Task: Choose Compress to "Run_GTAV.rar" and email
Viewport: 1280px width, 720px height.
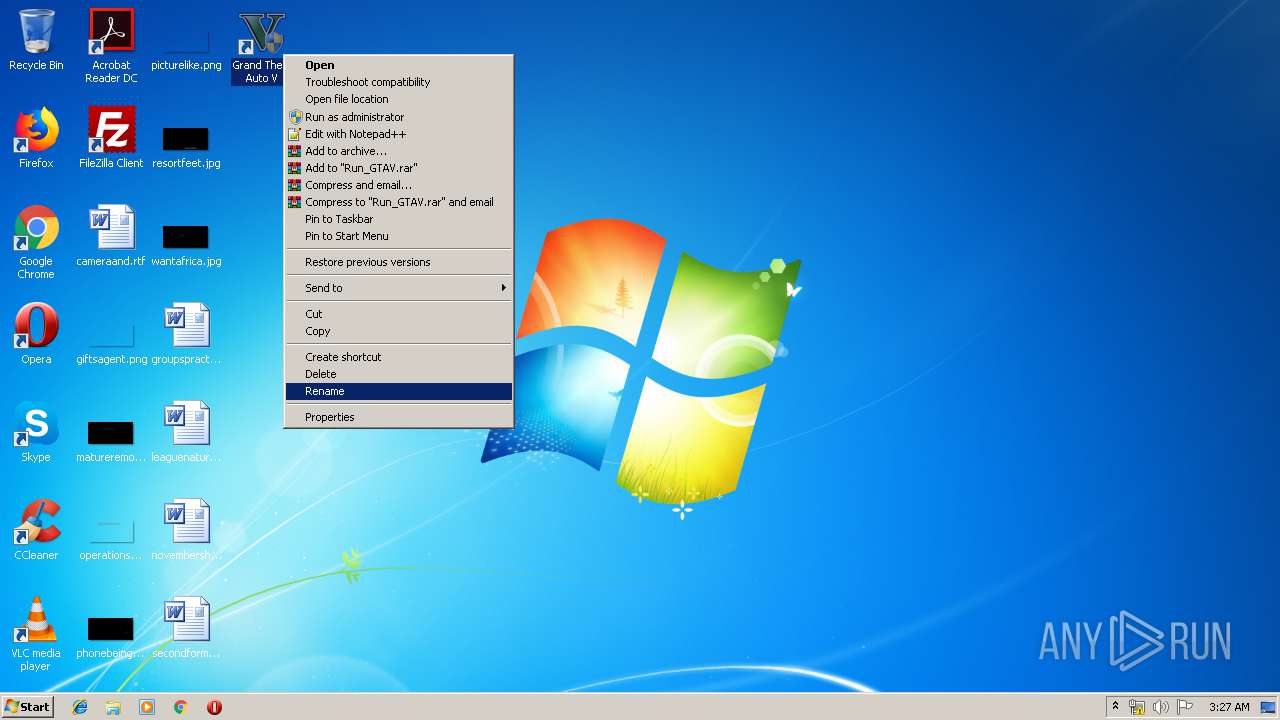Action: click(399, 202)
